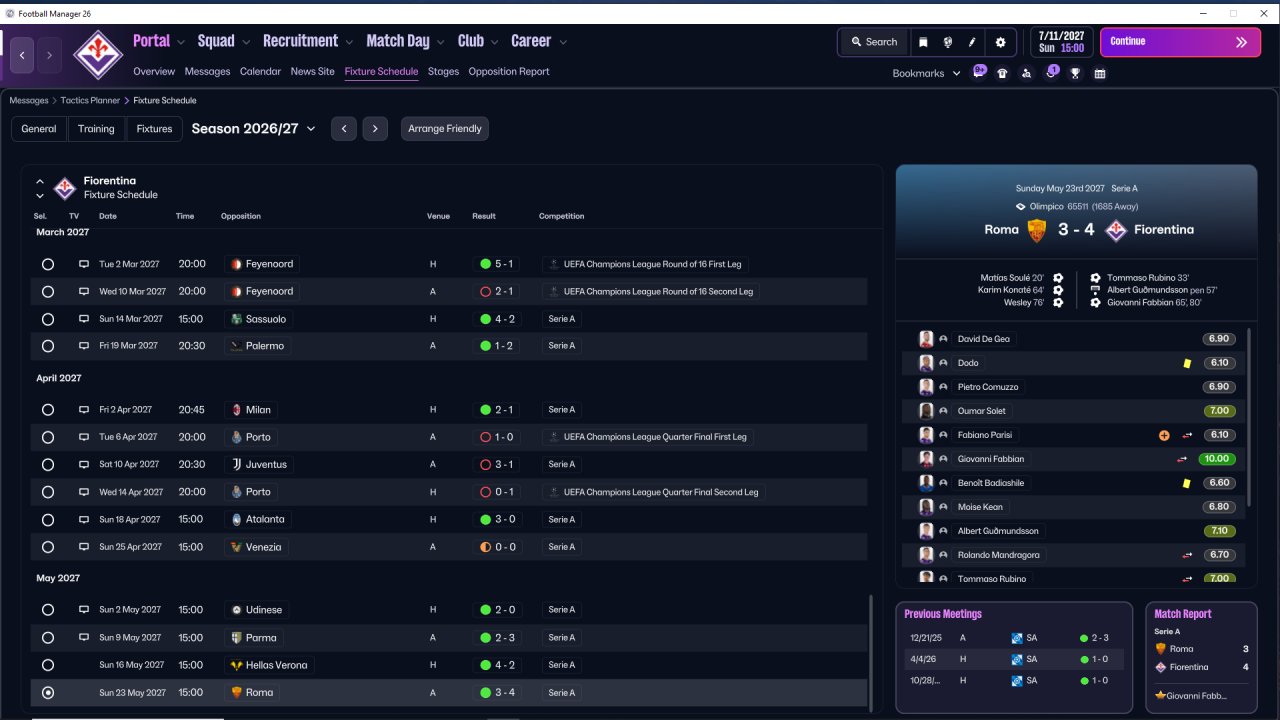Expand the Club menu dropdown

494,42
